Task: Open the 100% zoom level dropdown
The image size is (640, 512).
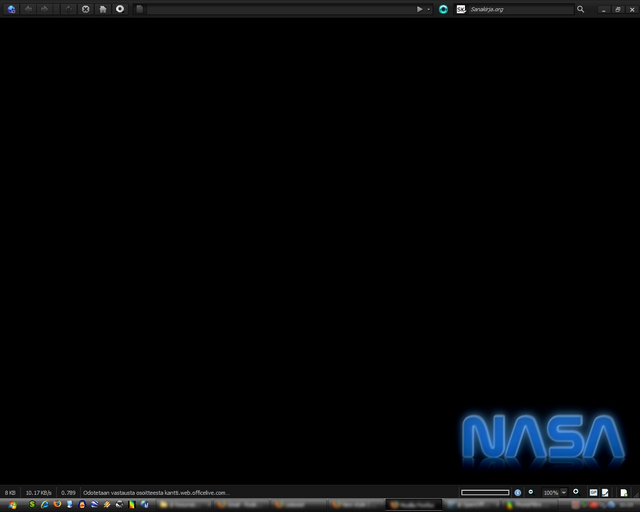Action: pyautogui.click(x=564, y=492)
